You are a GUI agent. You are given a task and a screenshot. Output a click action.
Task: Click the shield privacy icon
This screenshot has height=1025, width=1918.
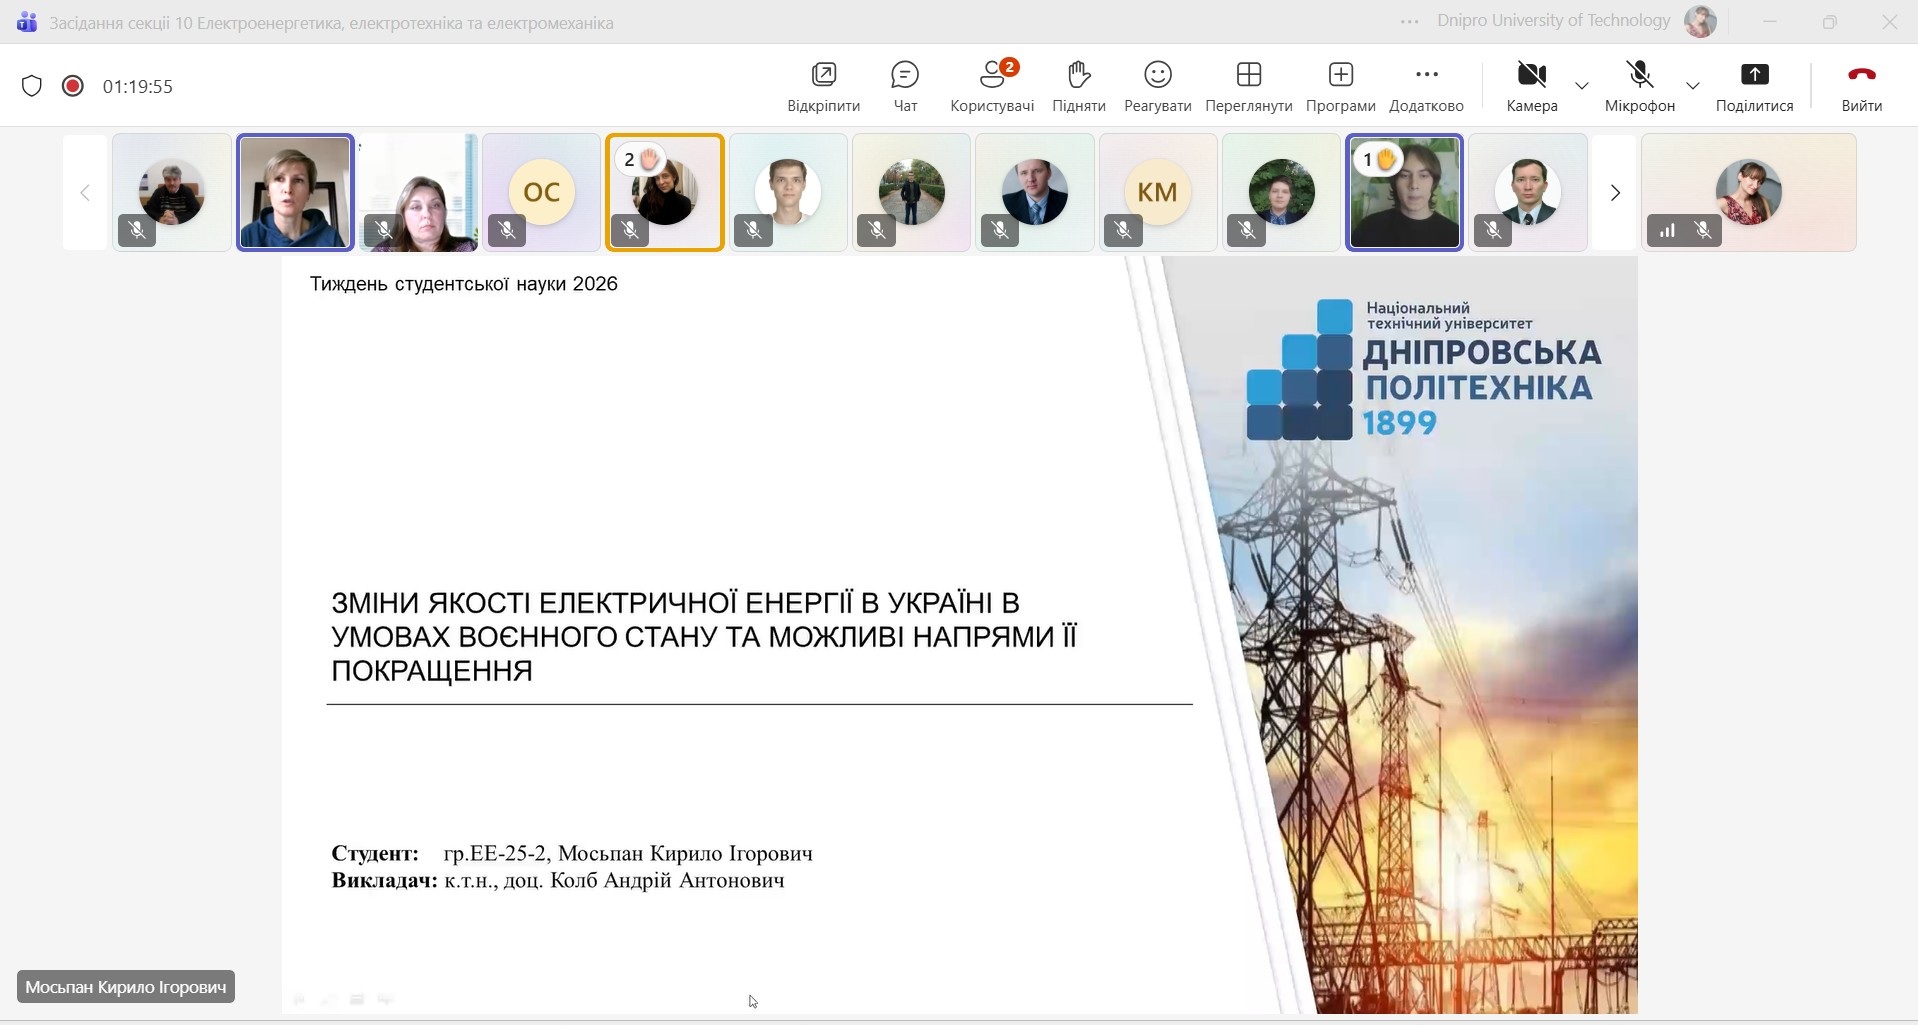32,86
